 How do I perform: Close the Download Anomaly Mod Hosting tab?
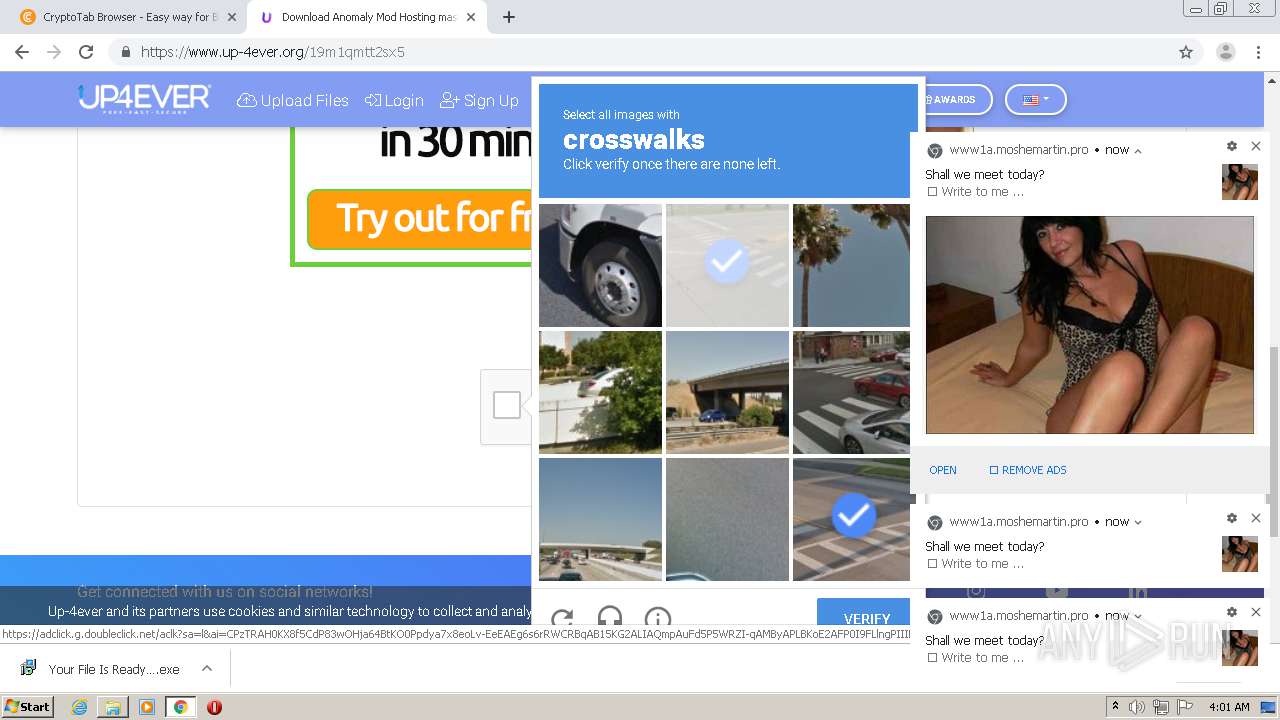coord(471,17)
